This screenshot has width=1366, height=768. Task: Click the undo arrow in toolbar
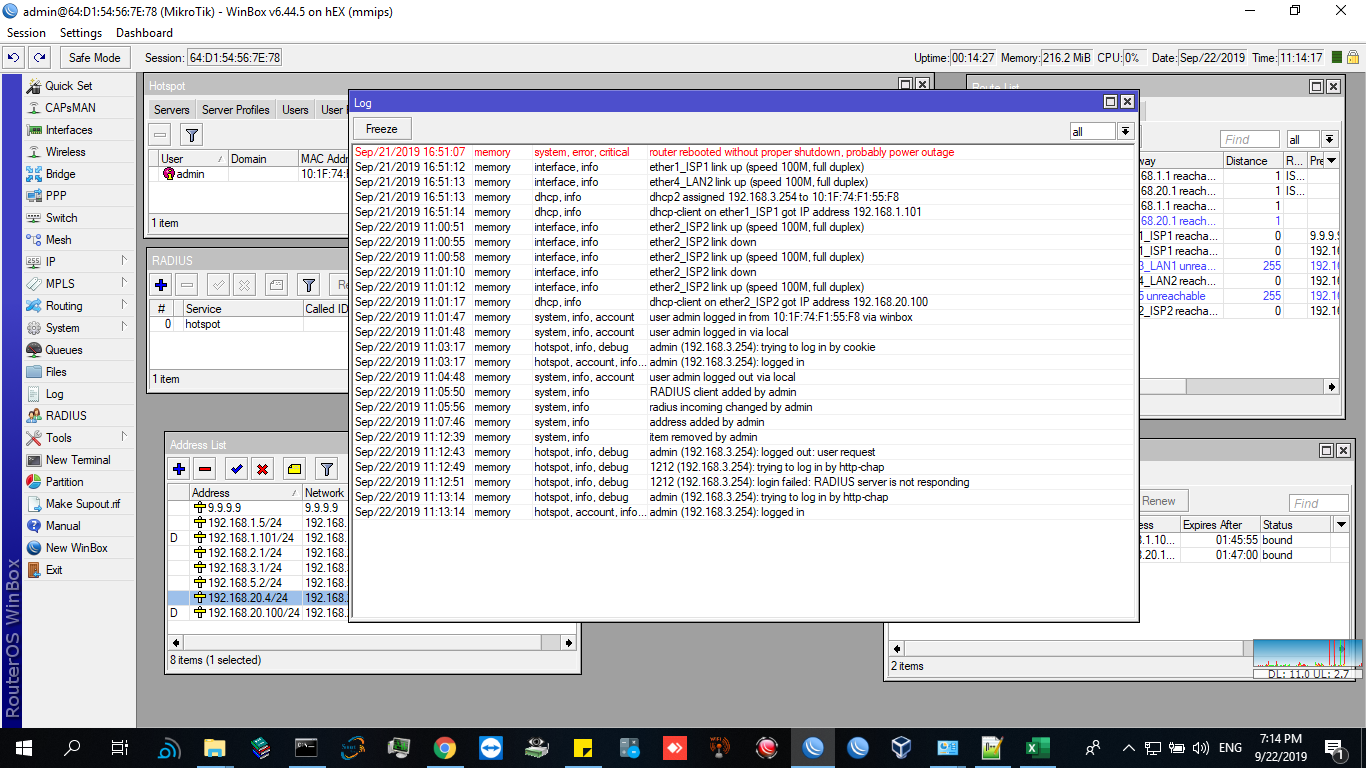point(14,58)
